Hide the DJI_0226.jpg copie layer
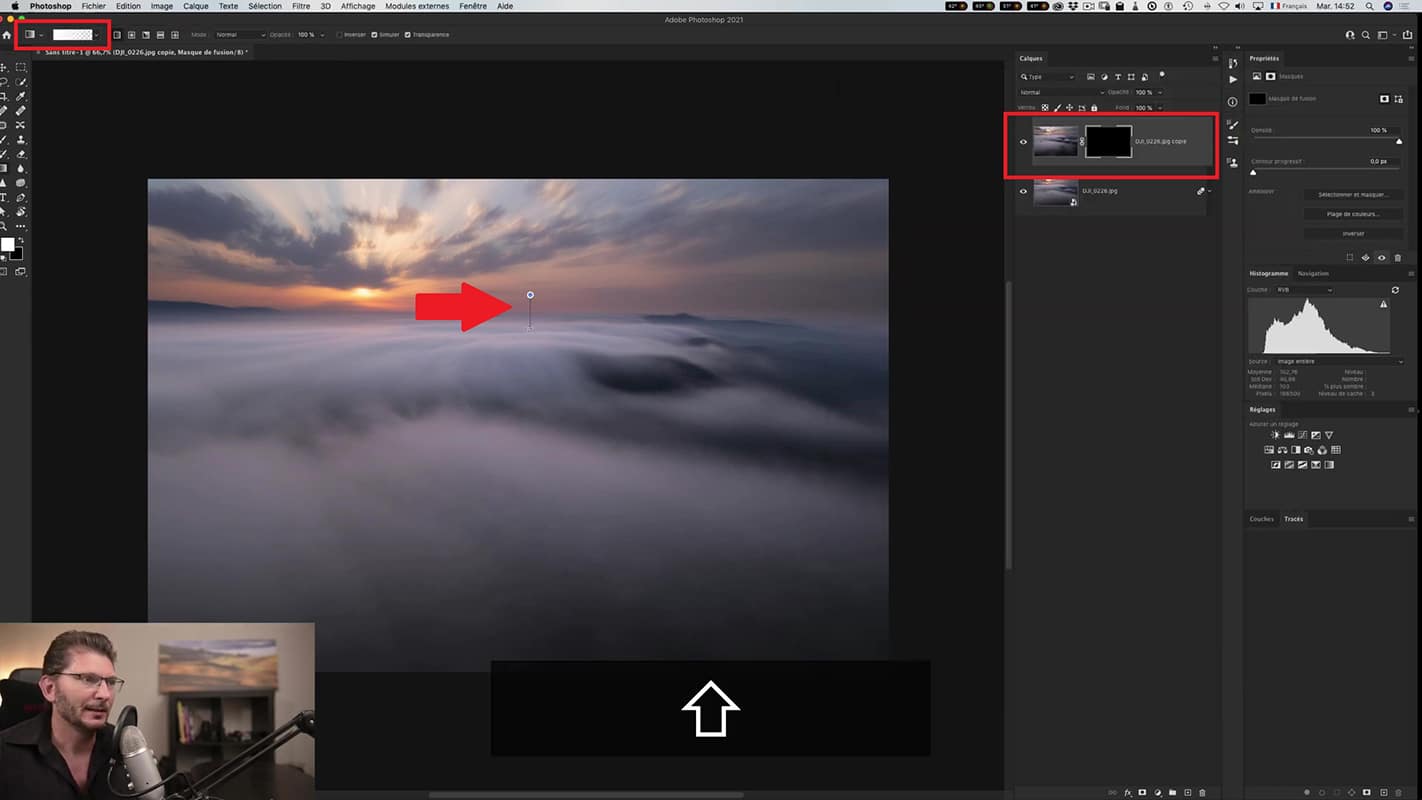This screenshot has height=800, width=1422. (1023, 142)
